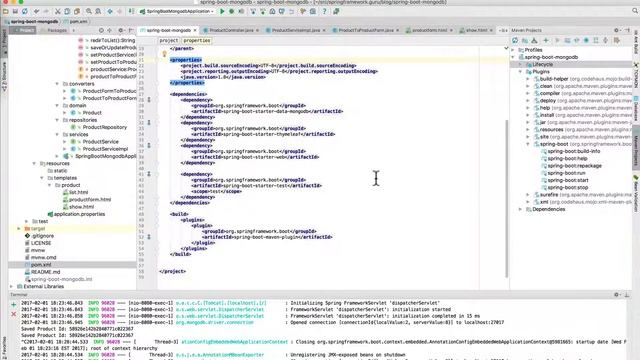640x360 pixels.
Task: Click the Open folder toolbar icon
Action: coord(6,11)
